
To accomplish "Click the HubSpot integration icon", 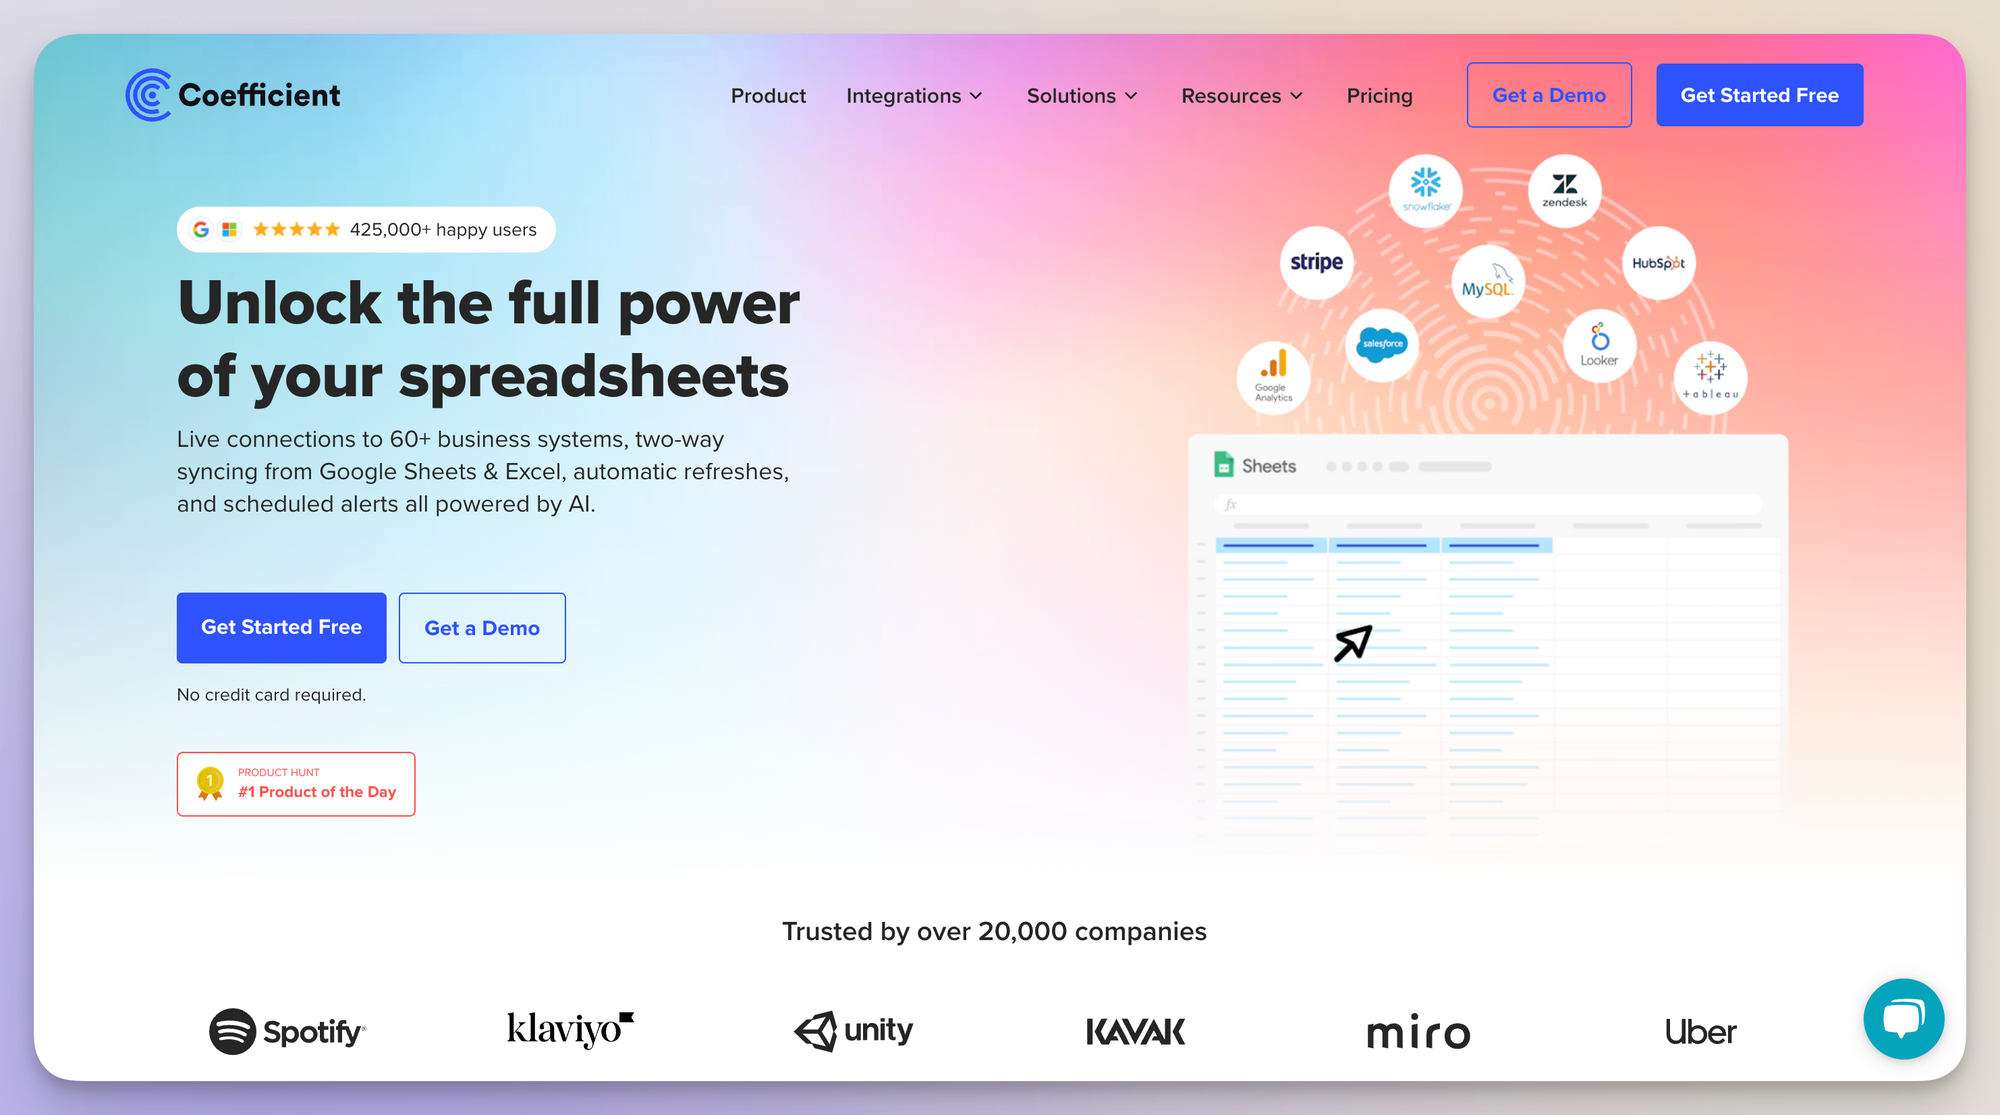I will pyautogui.click(x=1658, y=264).
